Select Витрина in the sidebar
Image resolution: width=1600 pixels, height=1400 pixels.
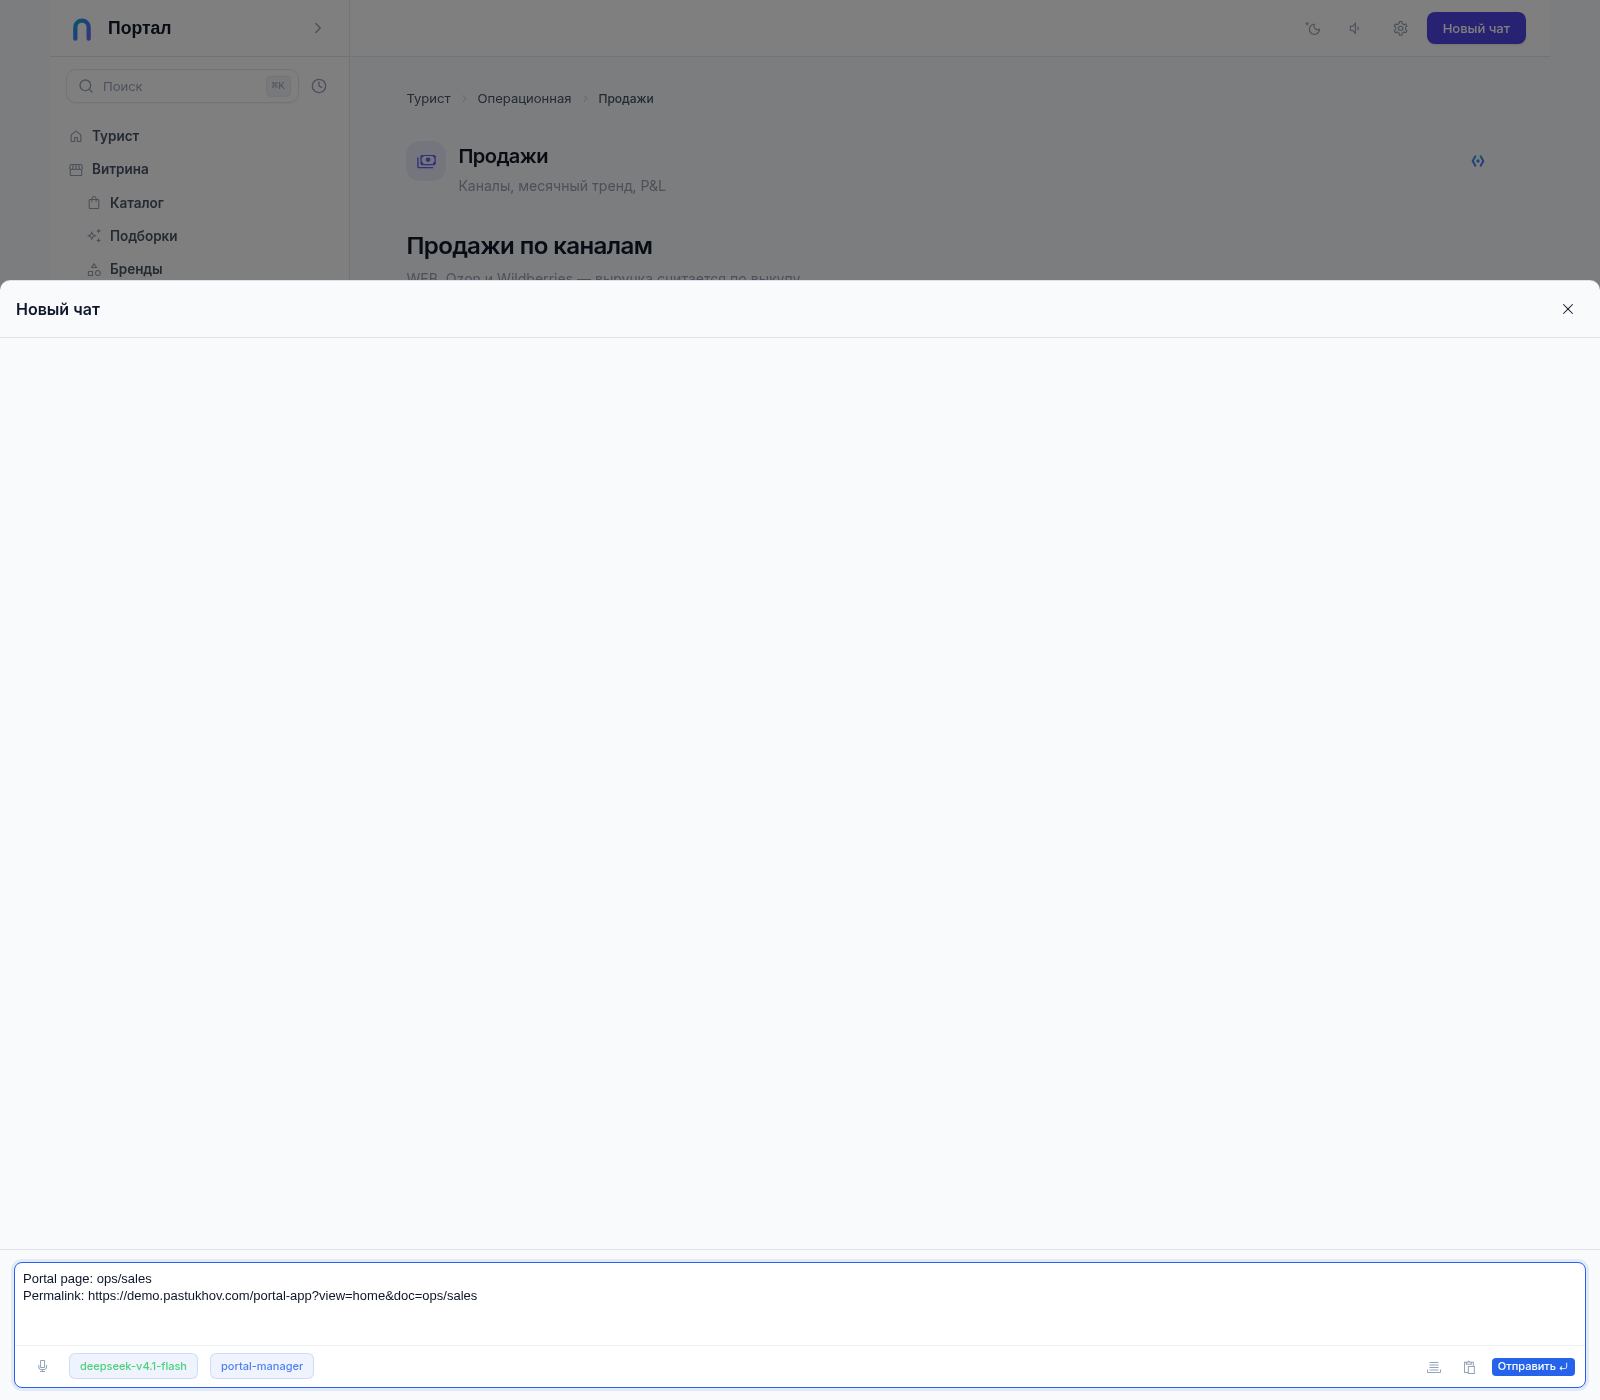(120, 169)
